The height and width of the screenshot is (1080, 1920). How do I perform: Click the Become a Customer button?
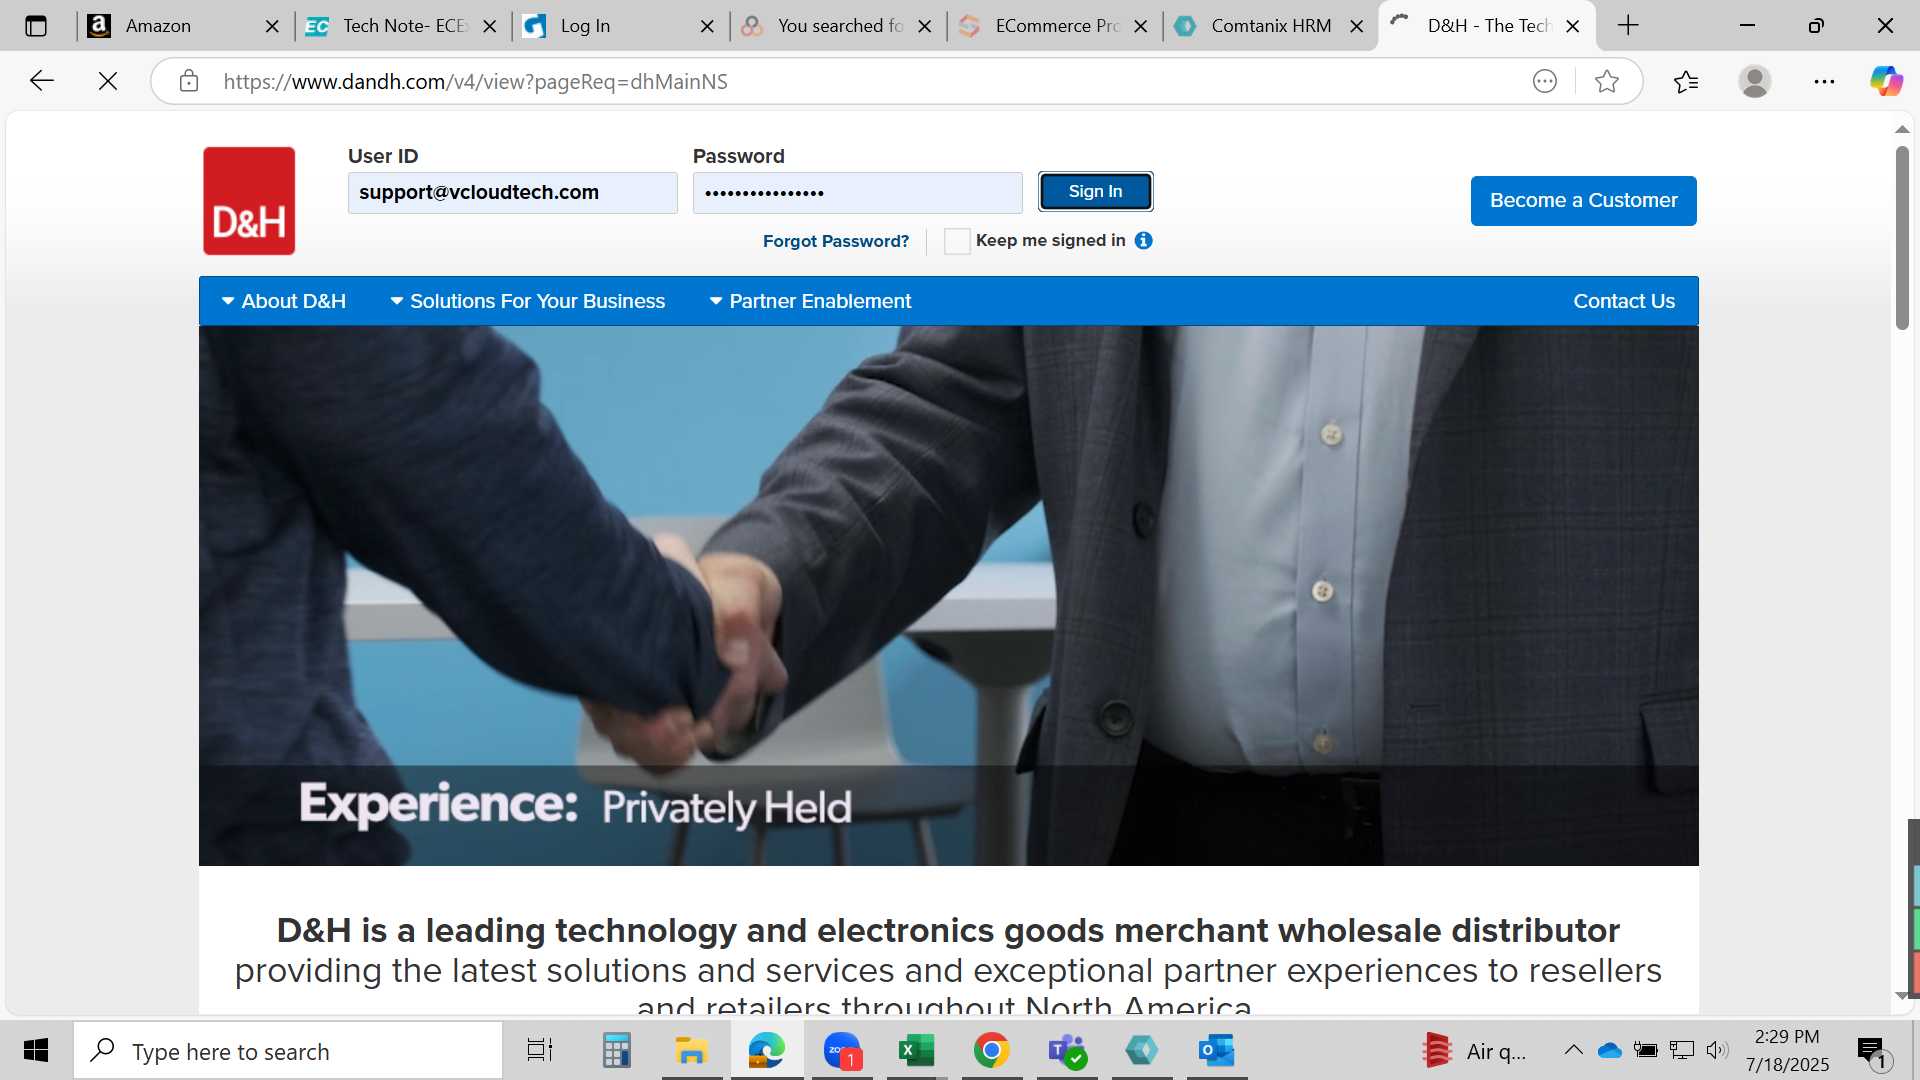[1583, 201]
